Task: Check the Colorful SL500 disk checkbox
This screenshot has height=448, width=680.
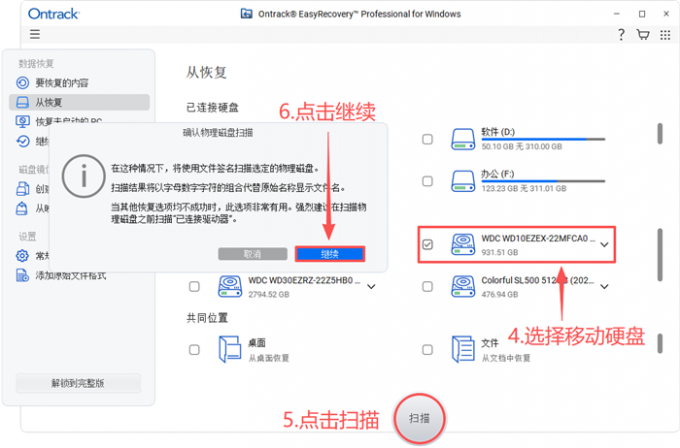Action: [428, 287]
